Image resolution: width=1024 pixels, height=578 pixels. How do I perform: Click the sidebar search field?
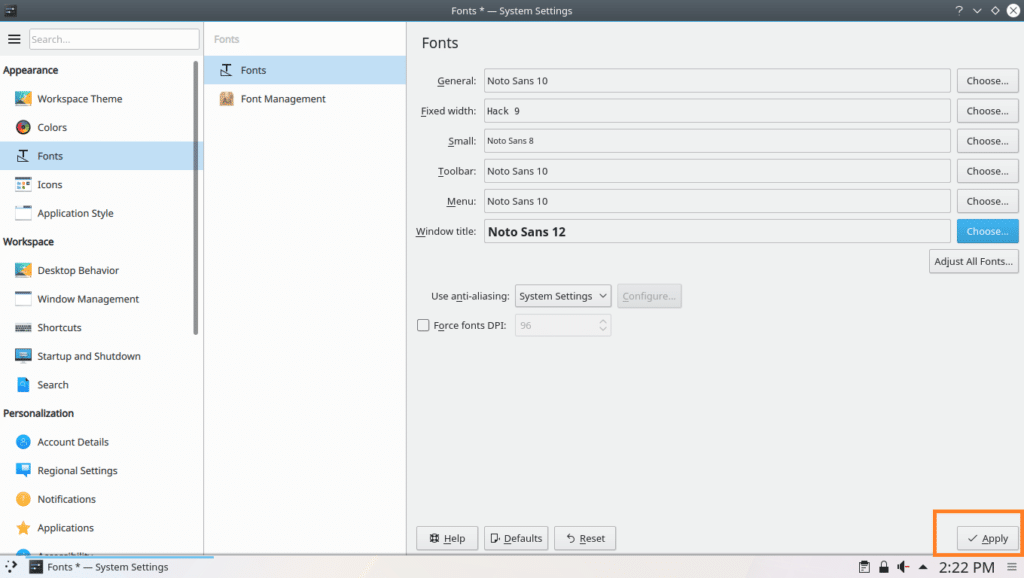click(113, 38)
